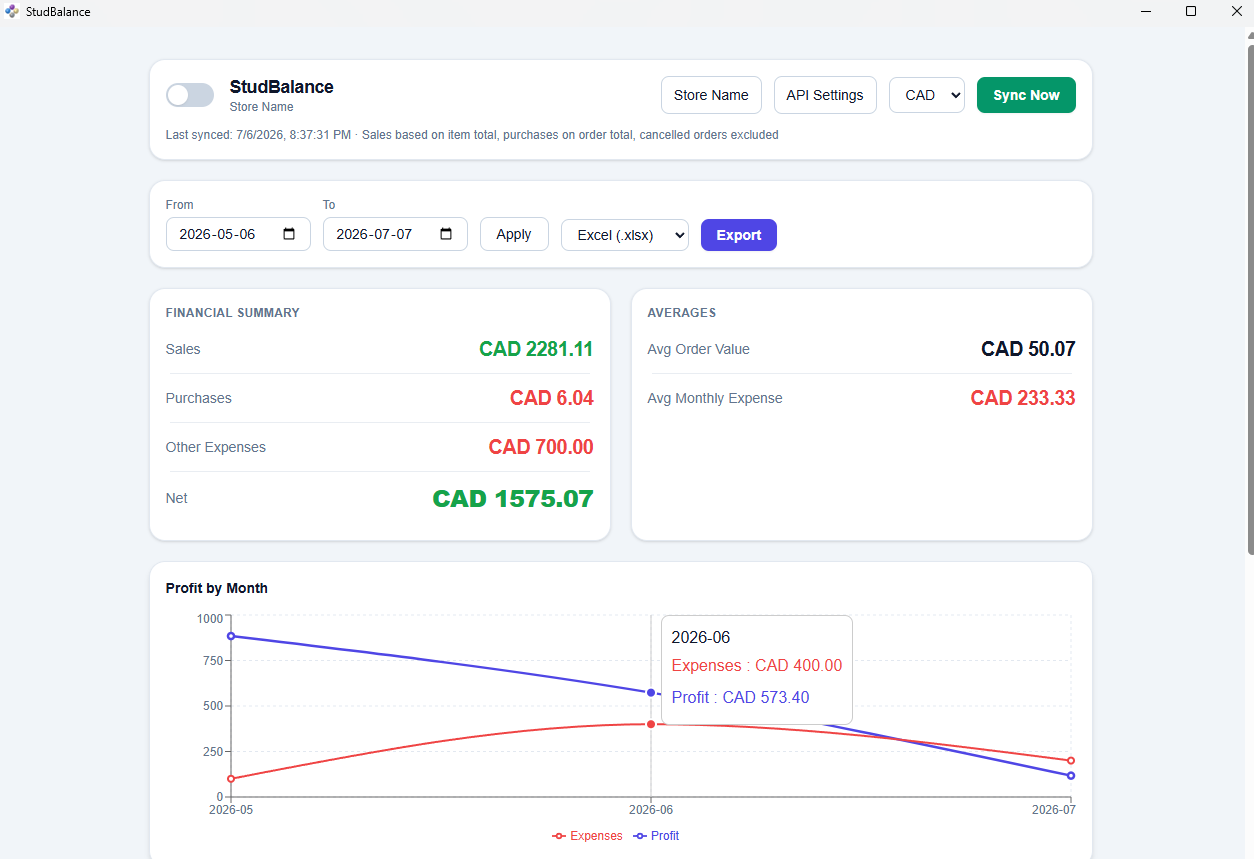The width and height of the screenshot is (1254, 859).
Task: Toggle the switch next to StudBalance
Action: click(x=190, y=95)
